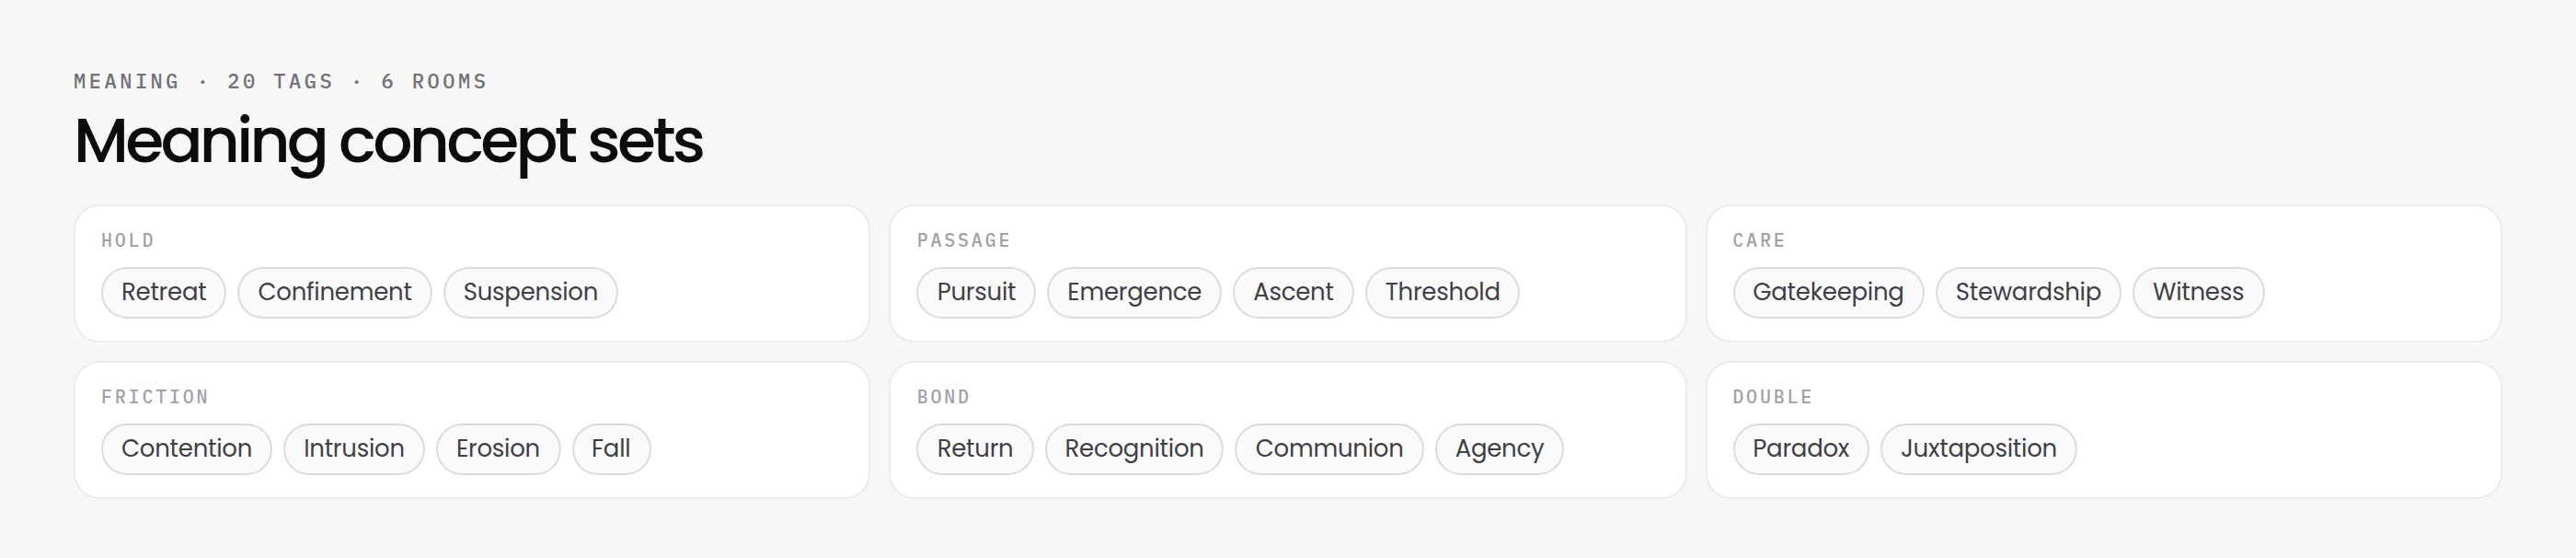Select the Erosion tag

[498, 449]
